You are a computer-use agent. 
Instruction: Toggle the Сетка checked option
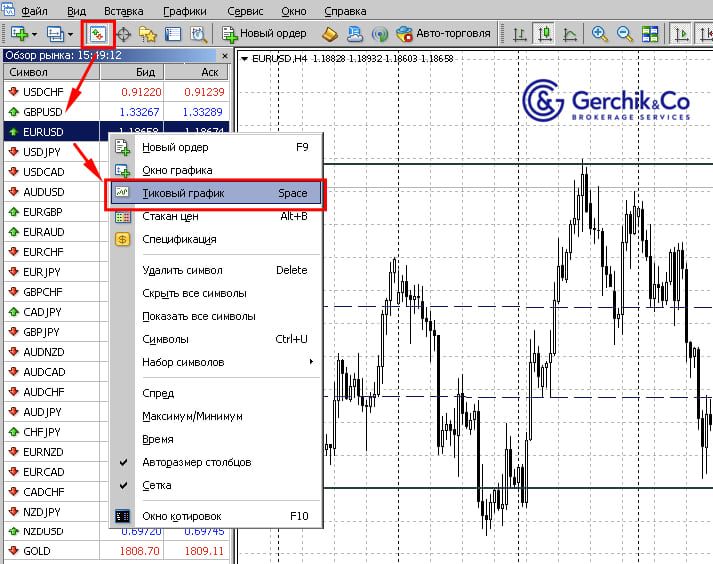pos(157,485)
